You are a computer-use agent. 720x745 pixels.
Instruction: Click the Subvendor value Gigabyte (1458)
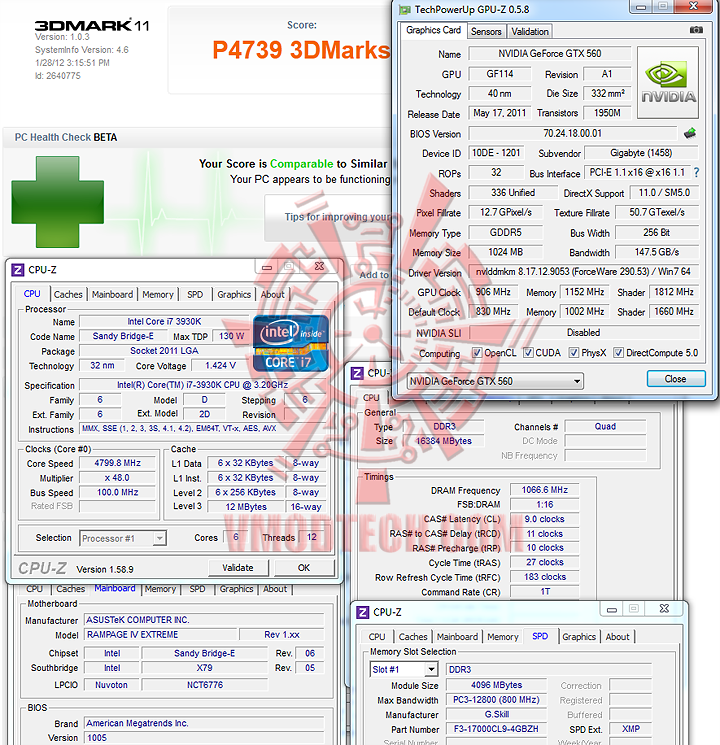pos(641,153)
